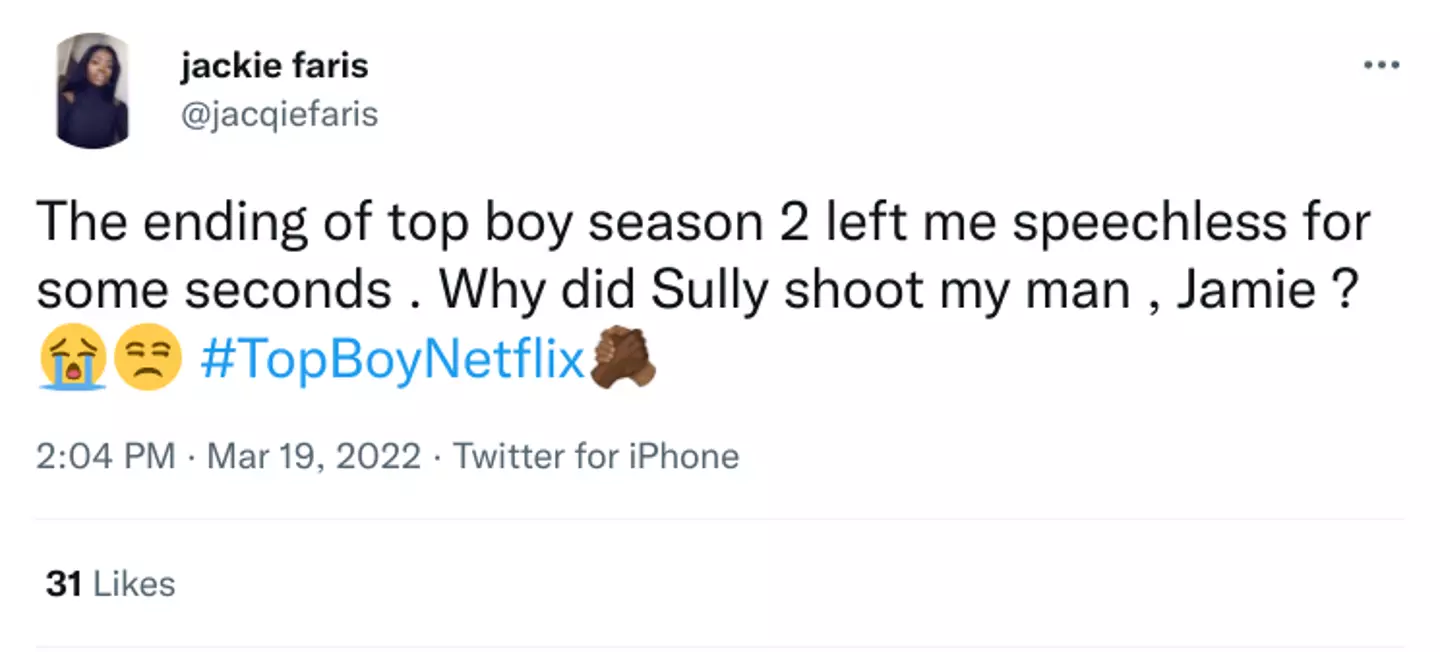
Task: Click jackie faris's profile picture
Action: coord(92,91)
